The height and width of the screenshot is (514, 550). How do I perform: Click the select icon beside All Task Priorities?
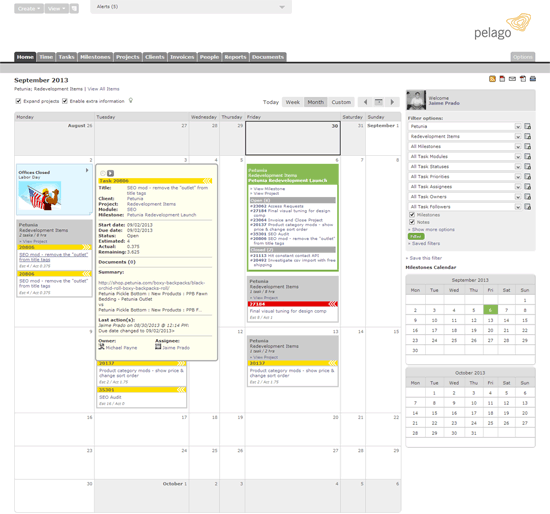coord(527,176)
